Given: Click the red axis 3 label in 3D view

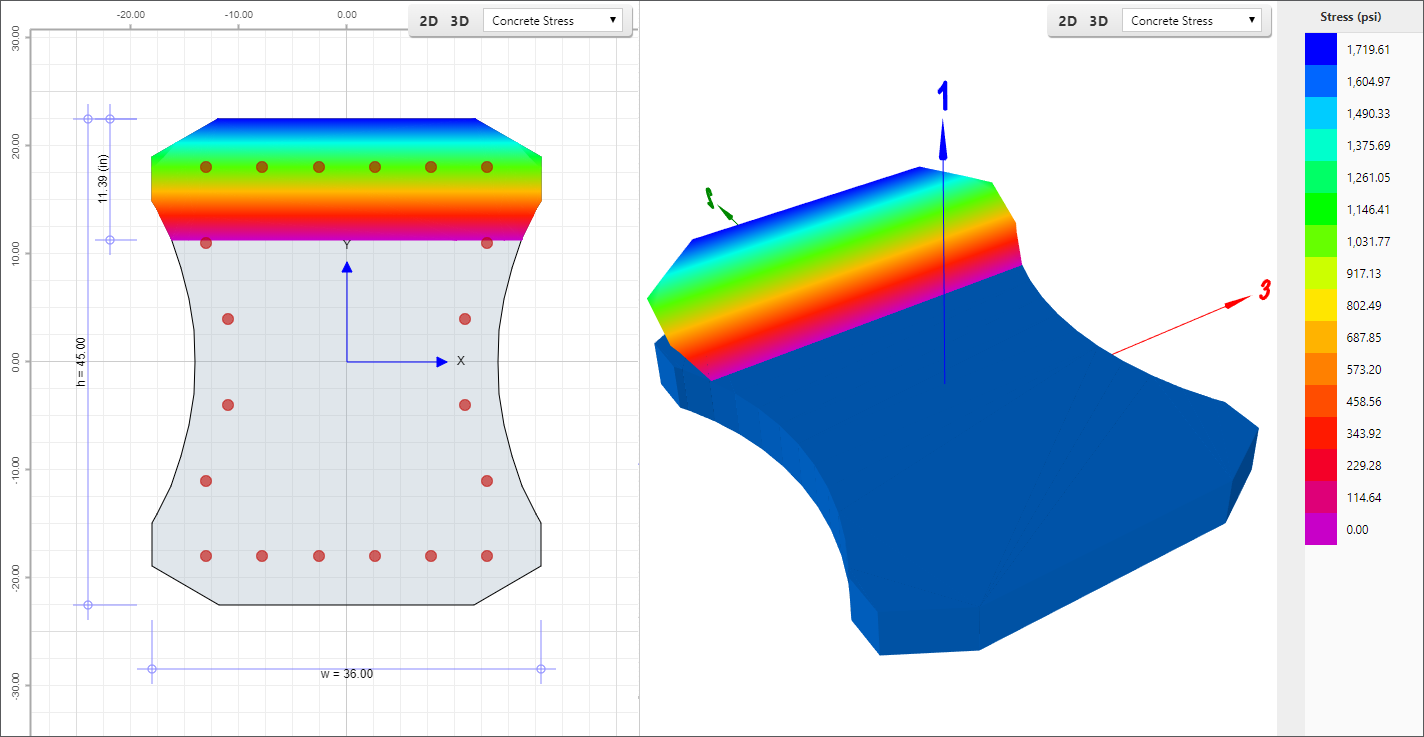Looking at the screenshot, I should [x=1265, y=290].
